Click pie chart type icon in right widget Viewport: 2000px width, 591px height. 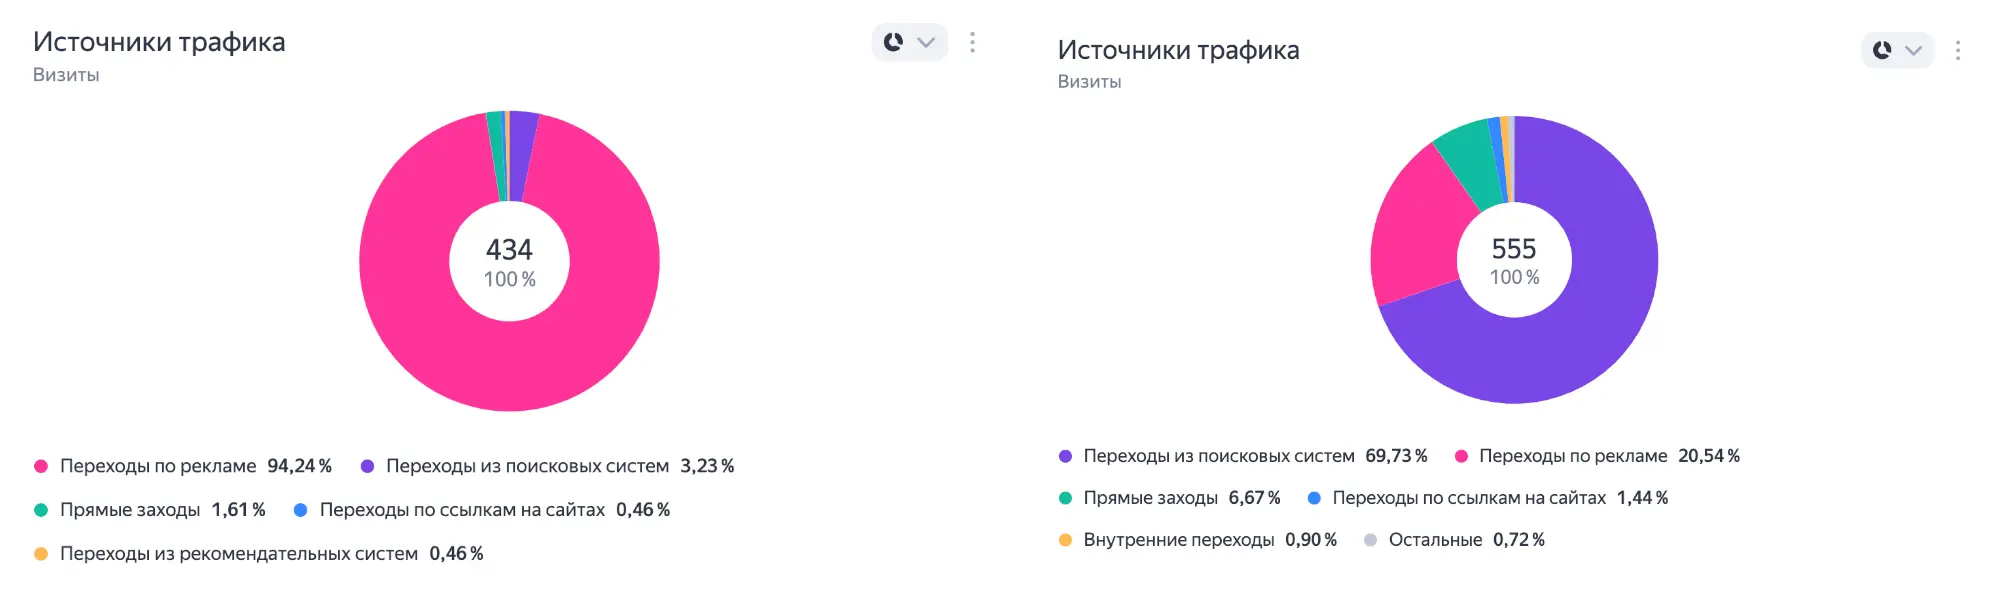(x=1882, y=50)
